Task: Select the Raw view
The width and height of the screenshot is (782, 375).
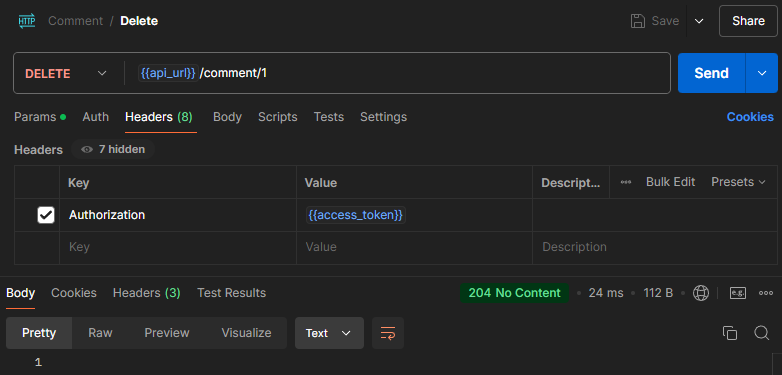Action: click(x=100, y=333)
